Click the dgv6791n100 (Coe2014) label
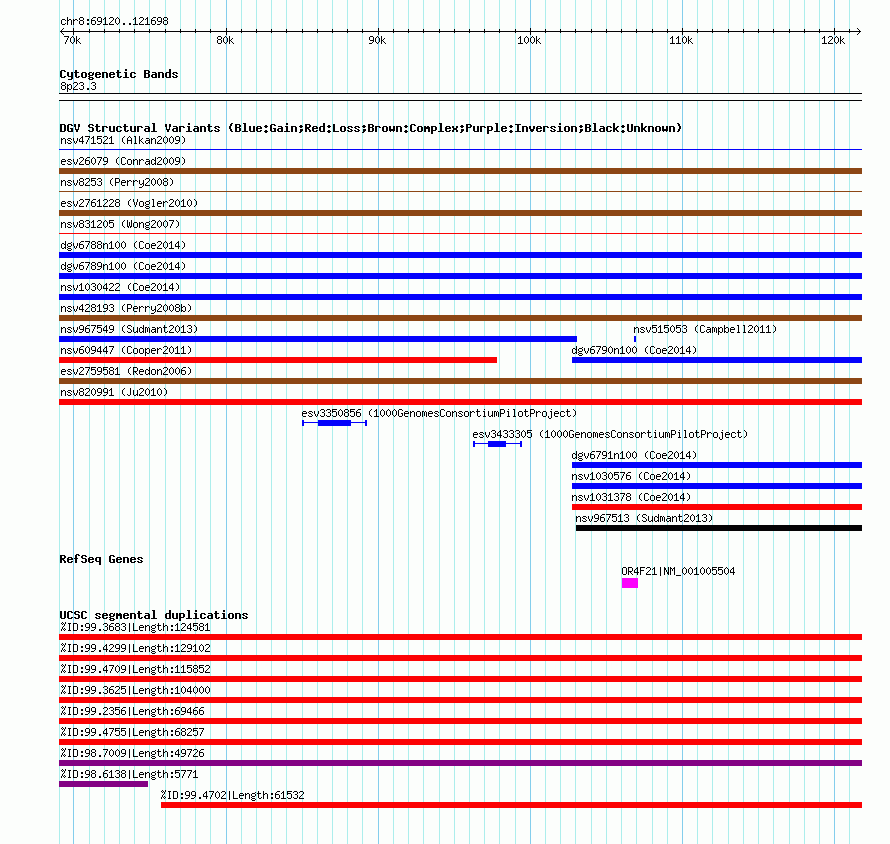 634,455
